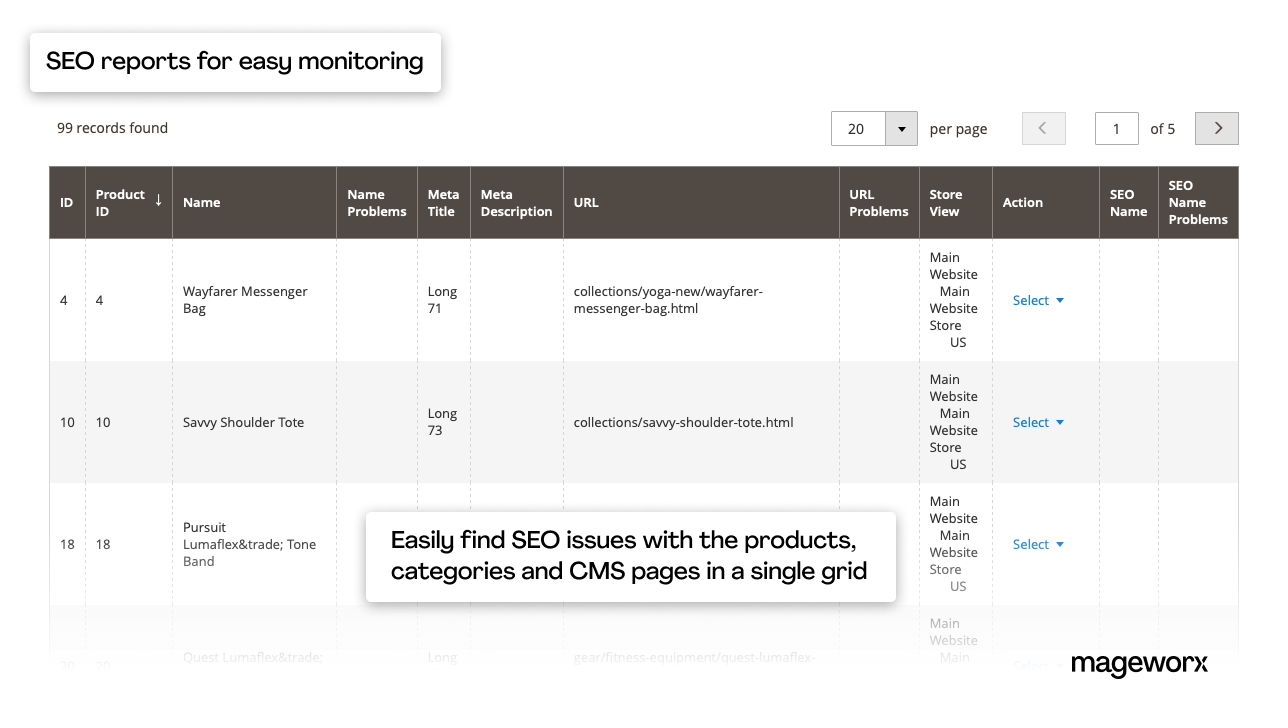
Task: Select the savvy-shoulder-tote.html URL link
Action: (683, 422)
